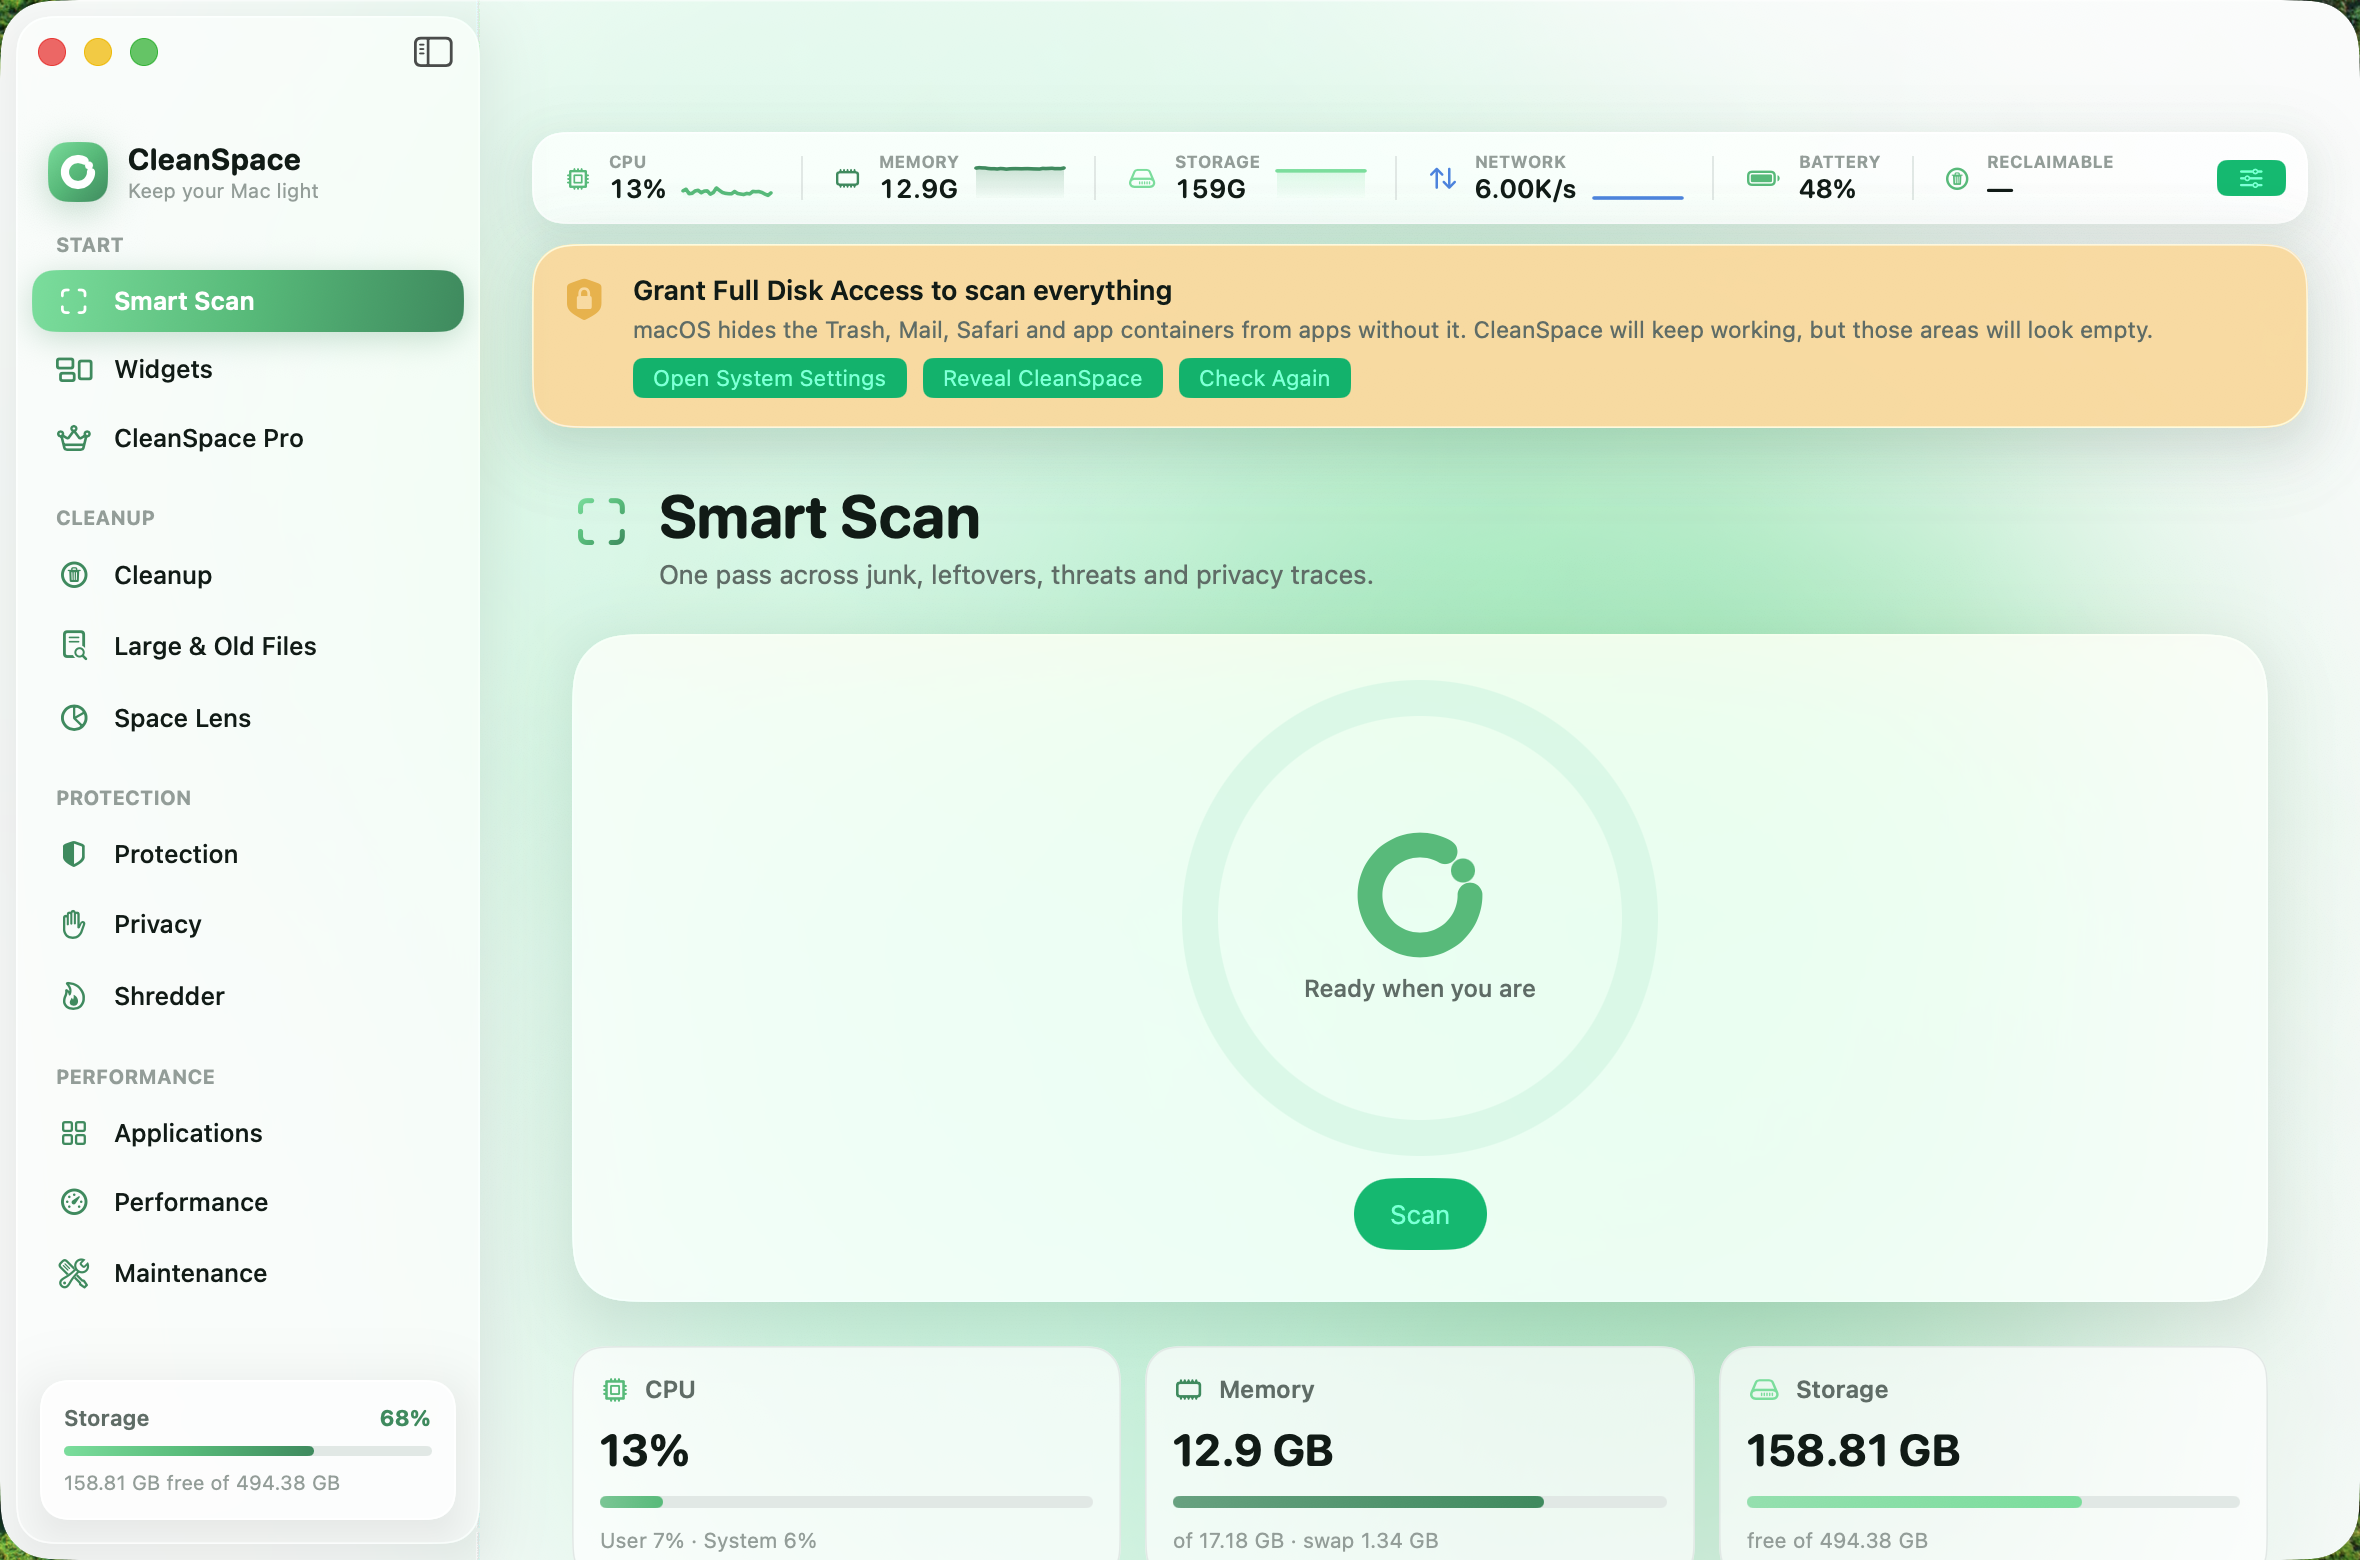Click the CleanSpace app logo
Viewport: 2360px width, 1560px height.
(78, 172)
